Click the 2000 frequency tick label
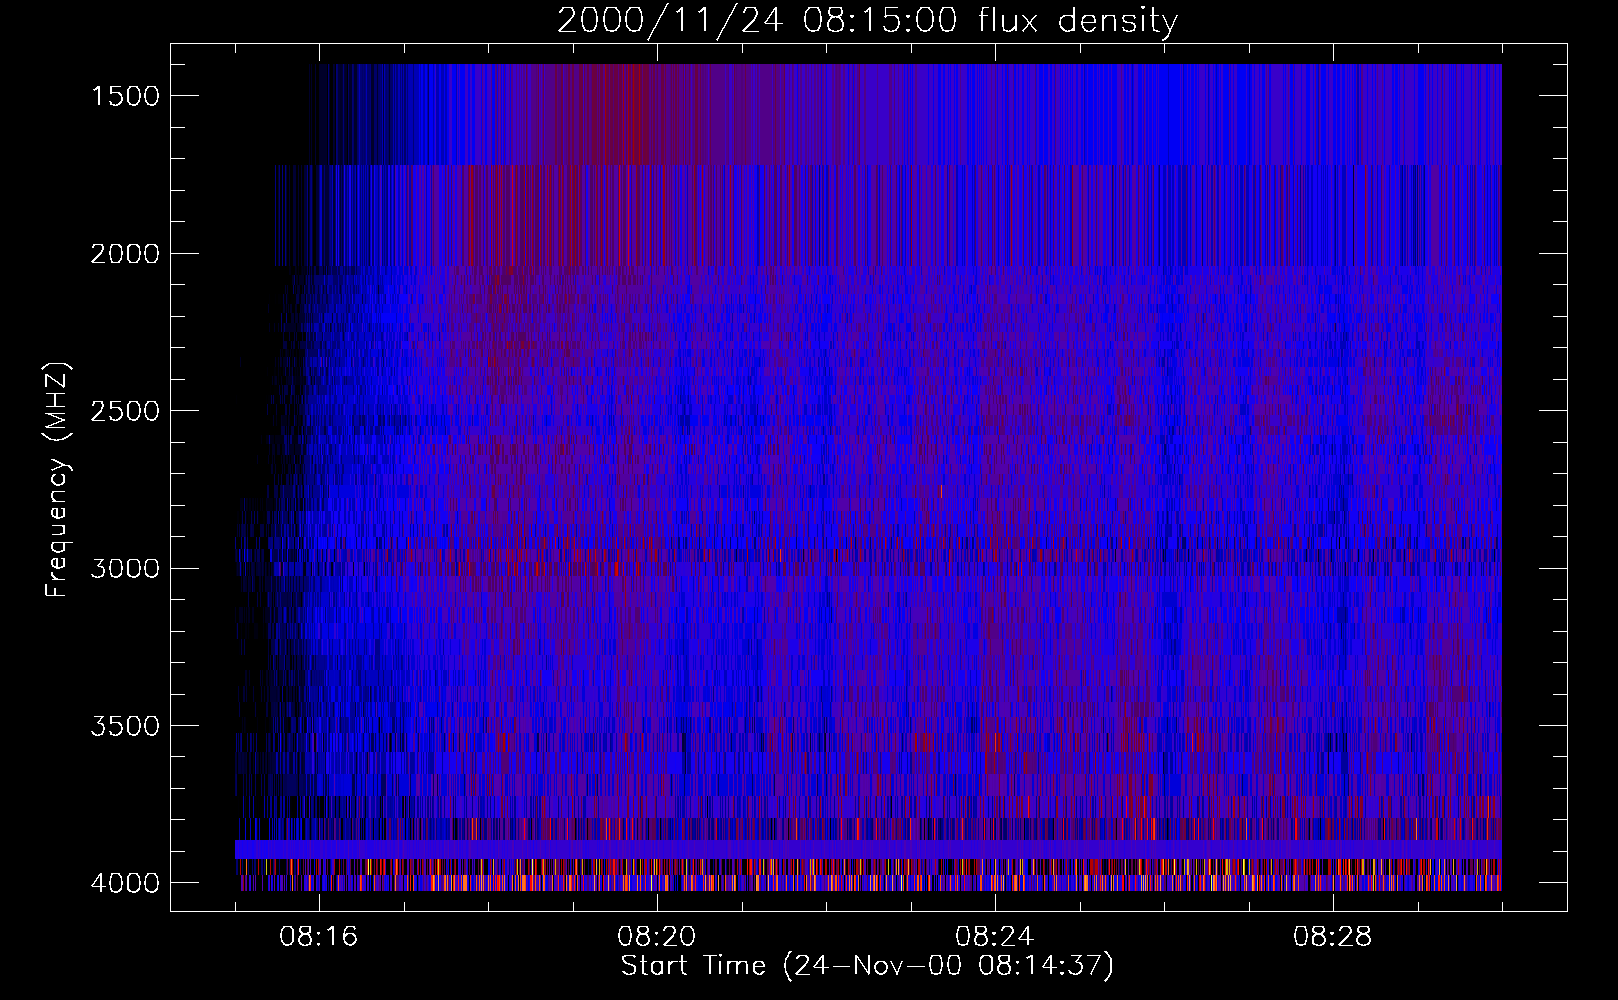This screenshot has width=1618, height=1000. [125, 254]
